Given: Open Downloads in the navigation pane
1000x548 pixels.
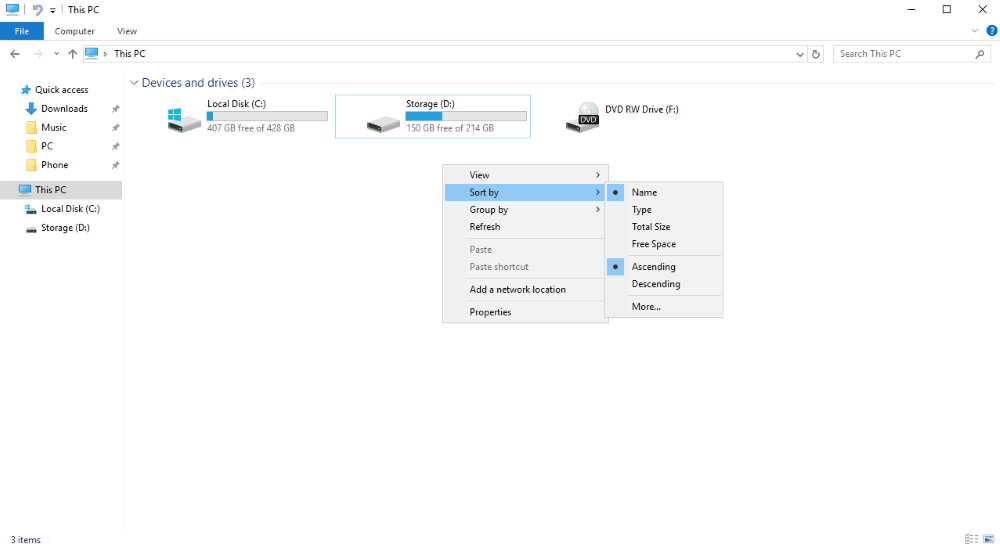Looking at the screenshot, I should click(x=64, y=108).
